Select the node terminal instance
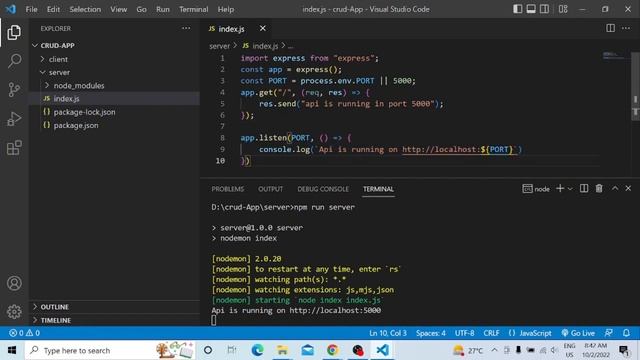The width and height of the screenshot is (640, 360). 536,189
